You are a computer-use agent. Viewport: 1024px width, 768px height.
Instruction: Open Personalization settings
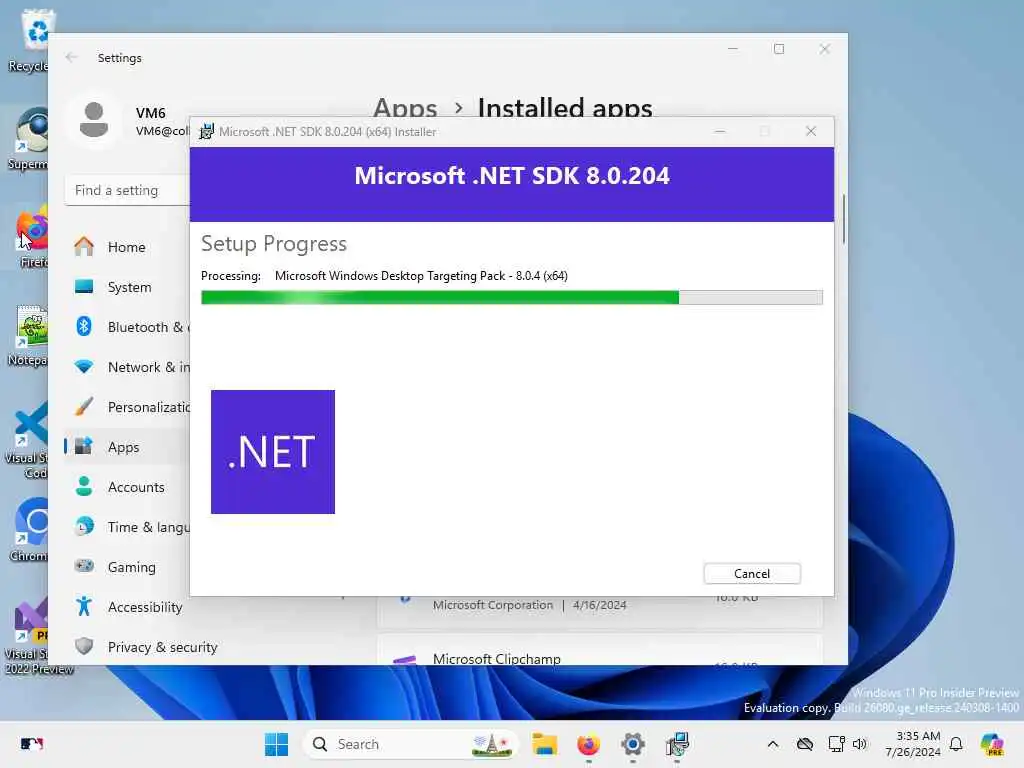coord(127,407)
